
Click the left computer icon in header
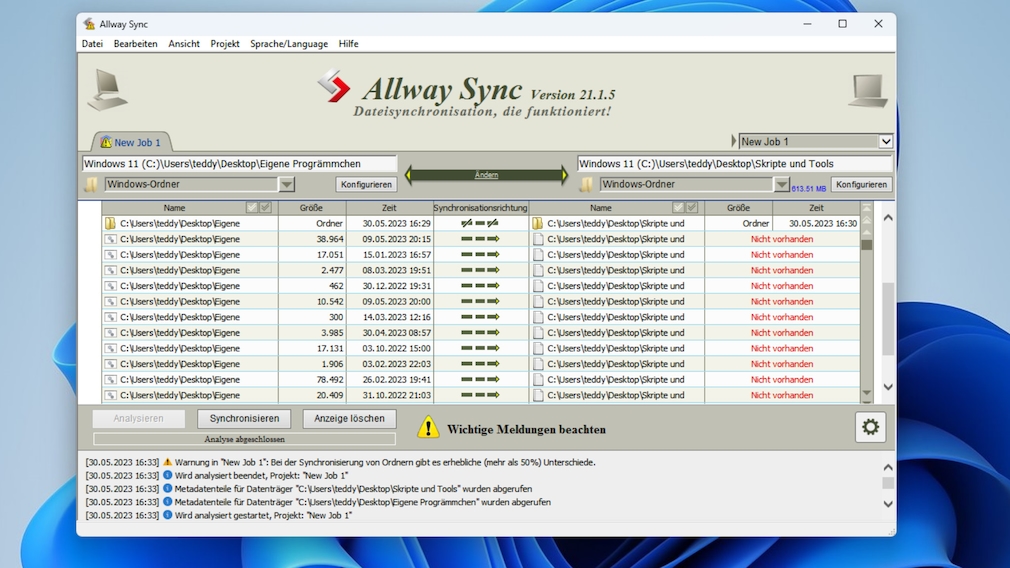[106, 90]
